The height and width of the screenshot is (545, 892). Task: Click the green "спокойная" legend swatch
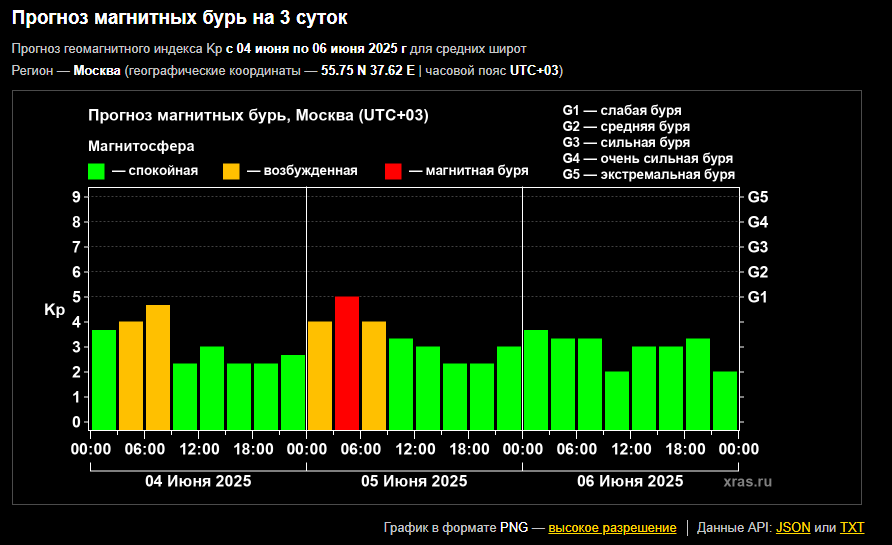96,171
